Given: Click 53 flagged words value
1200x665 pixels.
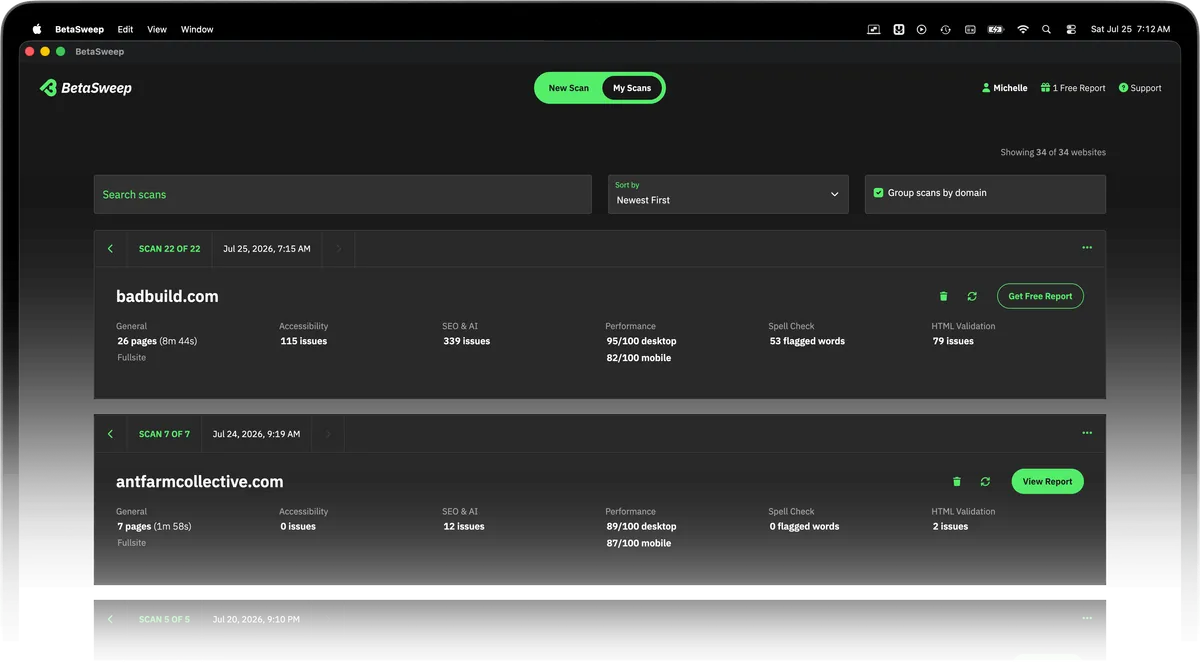Looking at the screenshot, I should click(x=807, y=341).
